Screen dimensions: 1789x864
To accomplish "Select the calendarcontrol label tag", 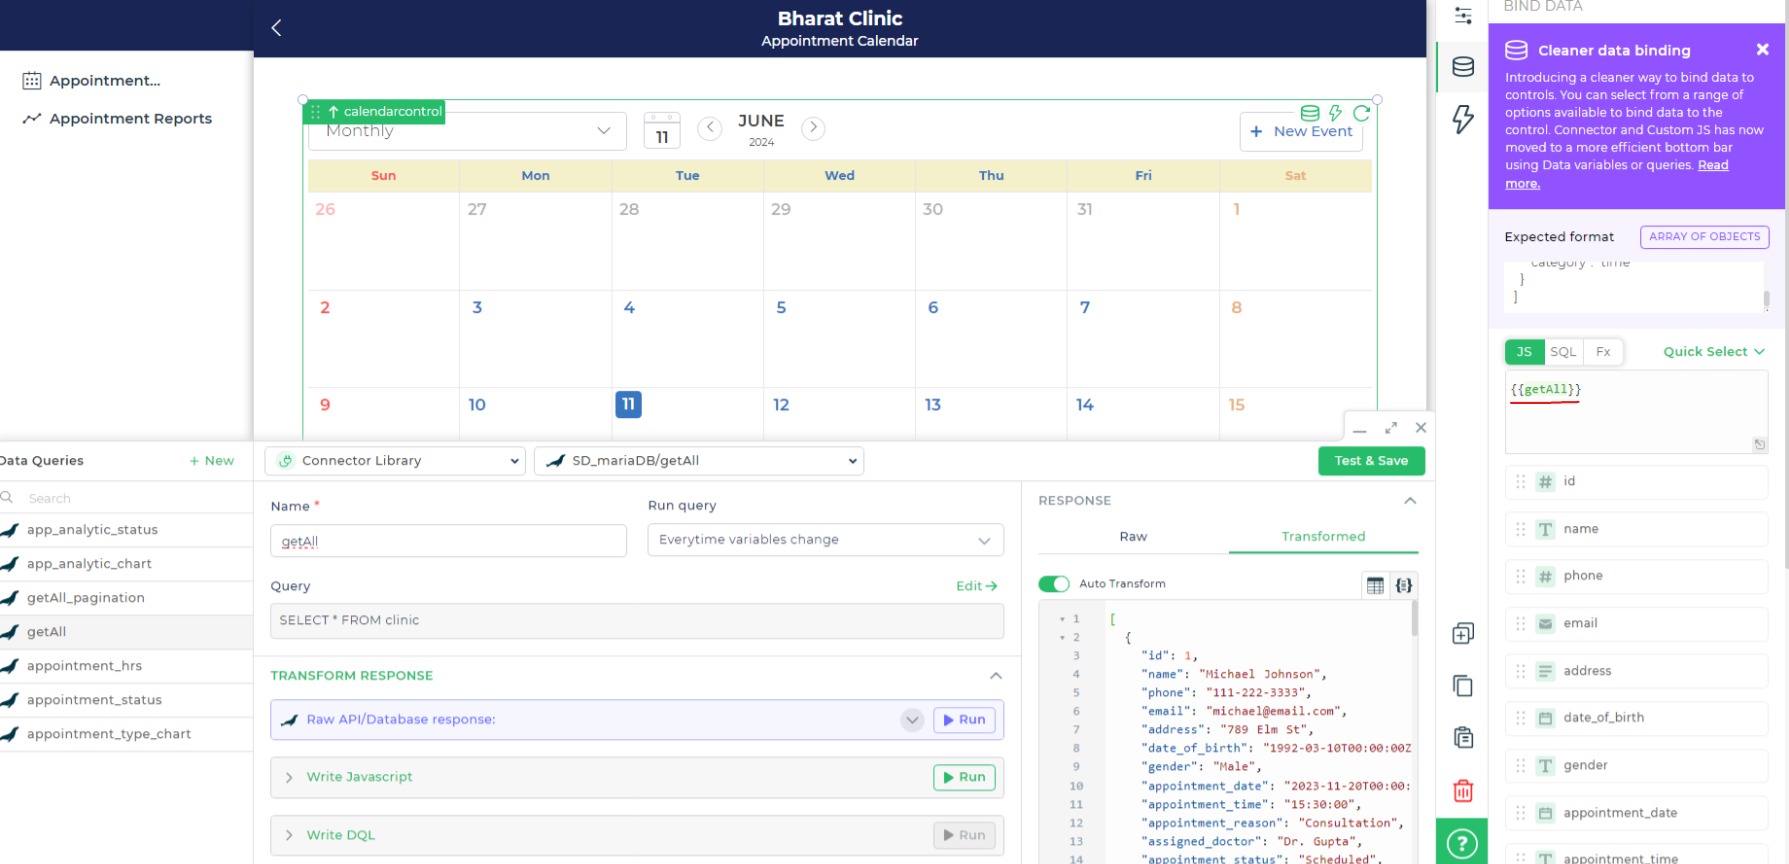I will tap(374, 112).
